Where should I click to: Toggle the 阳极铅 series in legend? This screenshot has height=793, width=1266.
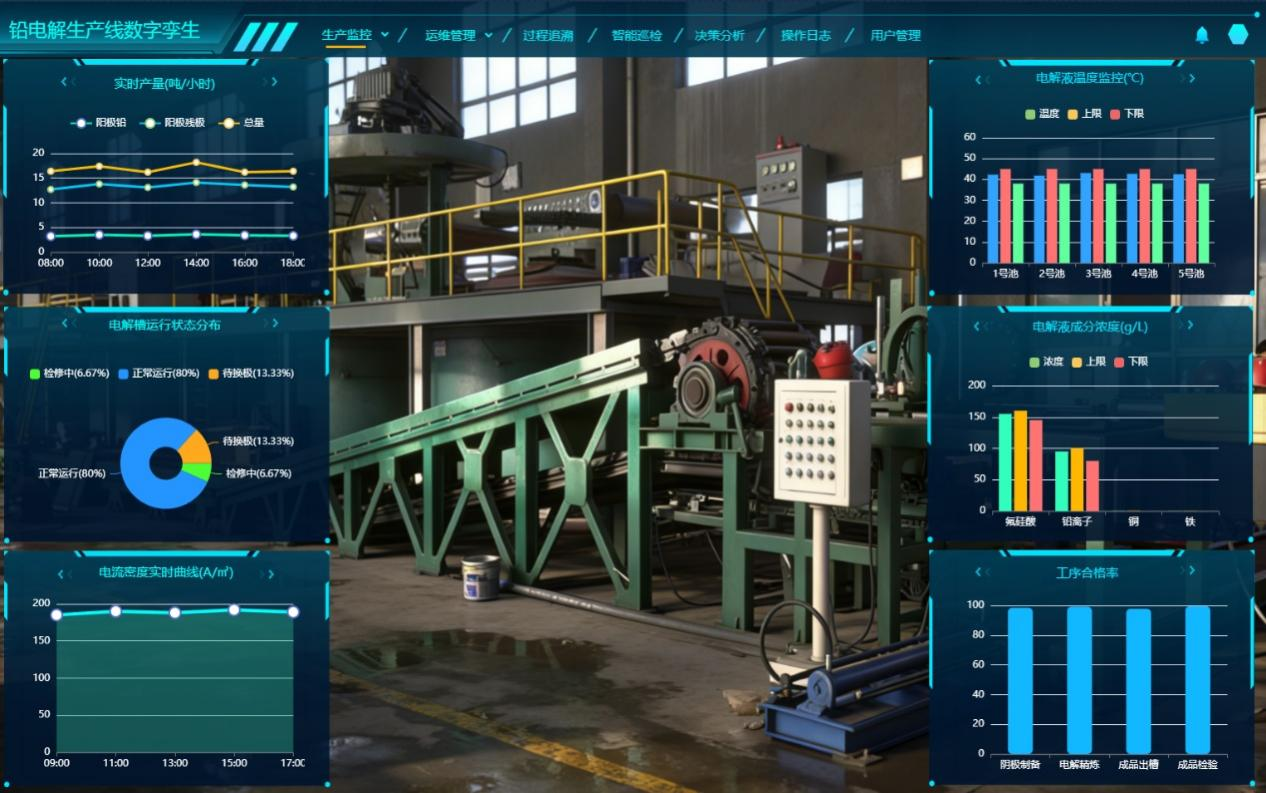click(99, 123)
